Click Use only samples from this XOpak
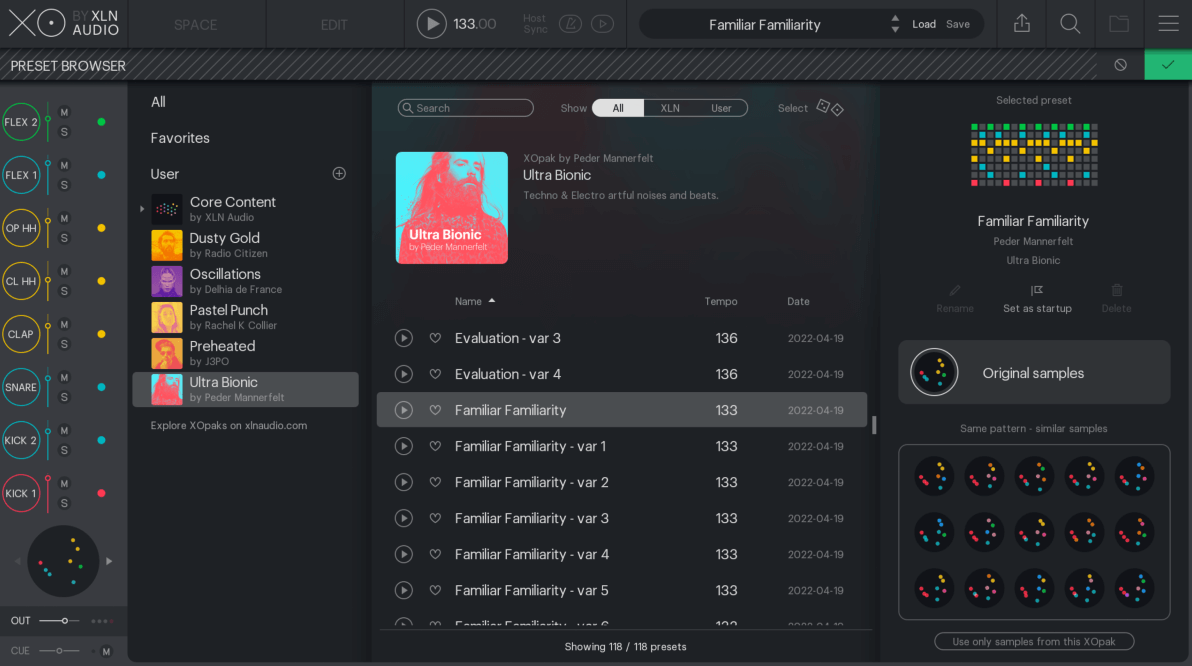1192x666 pixels. pyautogui.click(x=1033, y=641)
